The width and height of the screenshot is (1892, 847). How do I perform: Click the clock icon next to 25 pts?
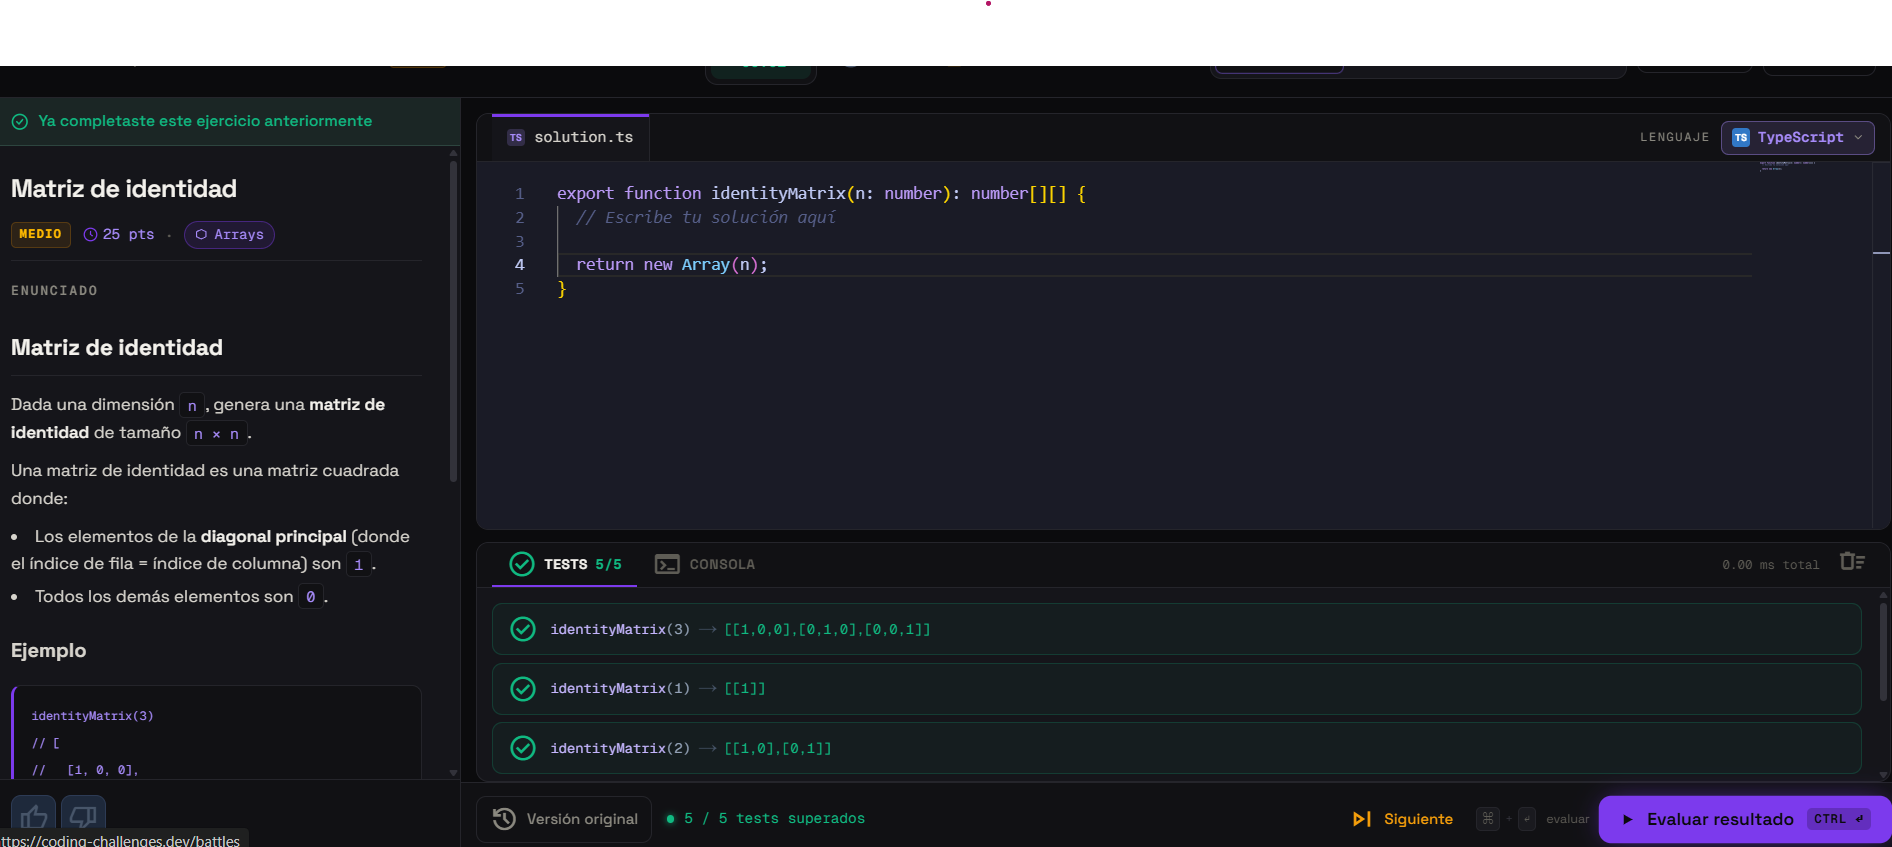pyautogui.click(x=91, y=234)
